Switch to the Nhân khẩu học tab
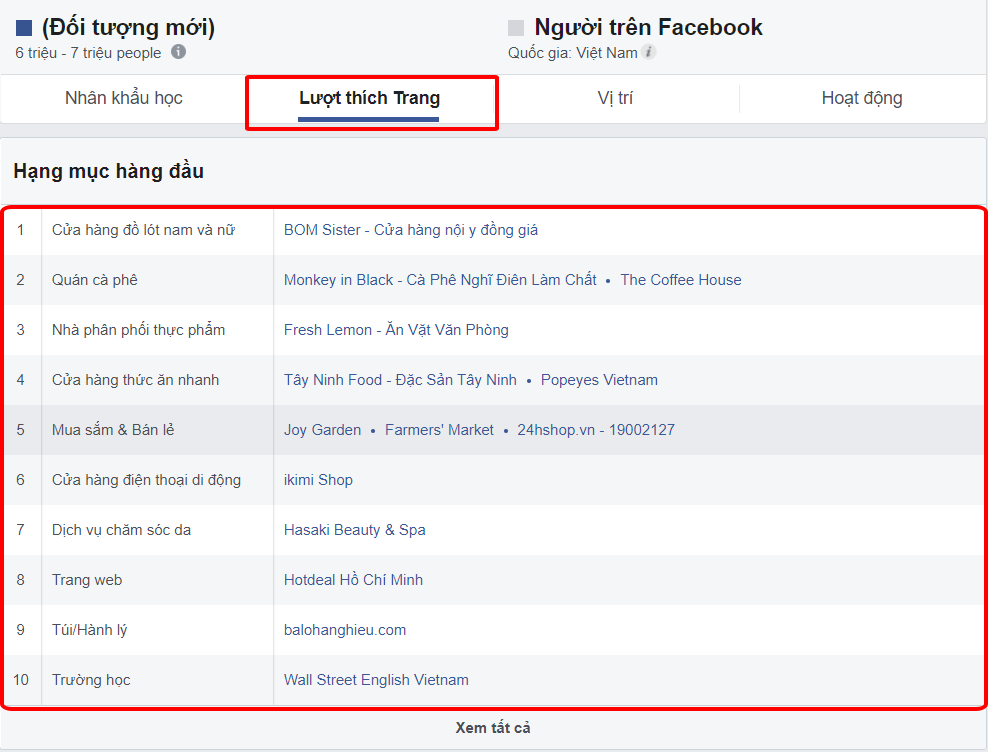 (x=124, y=98)
